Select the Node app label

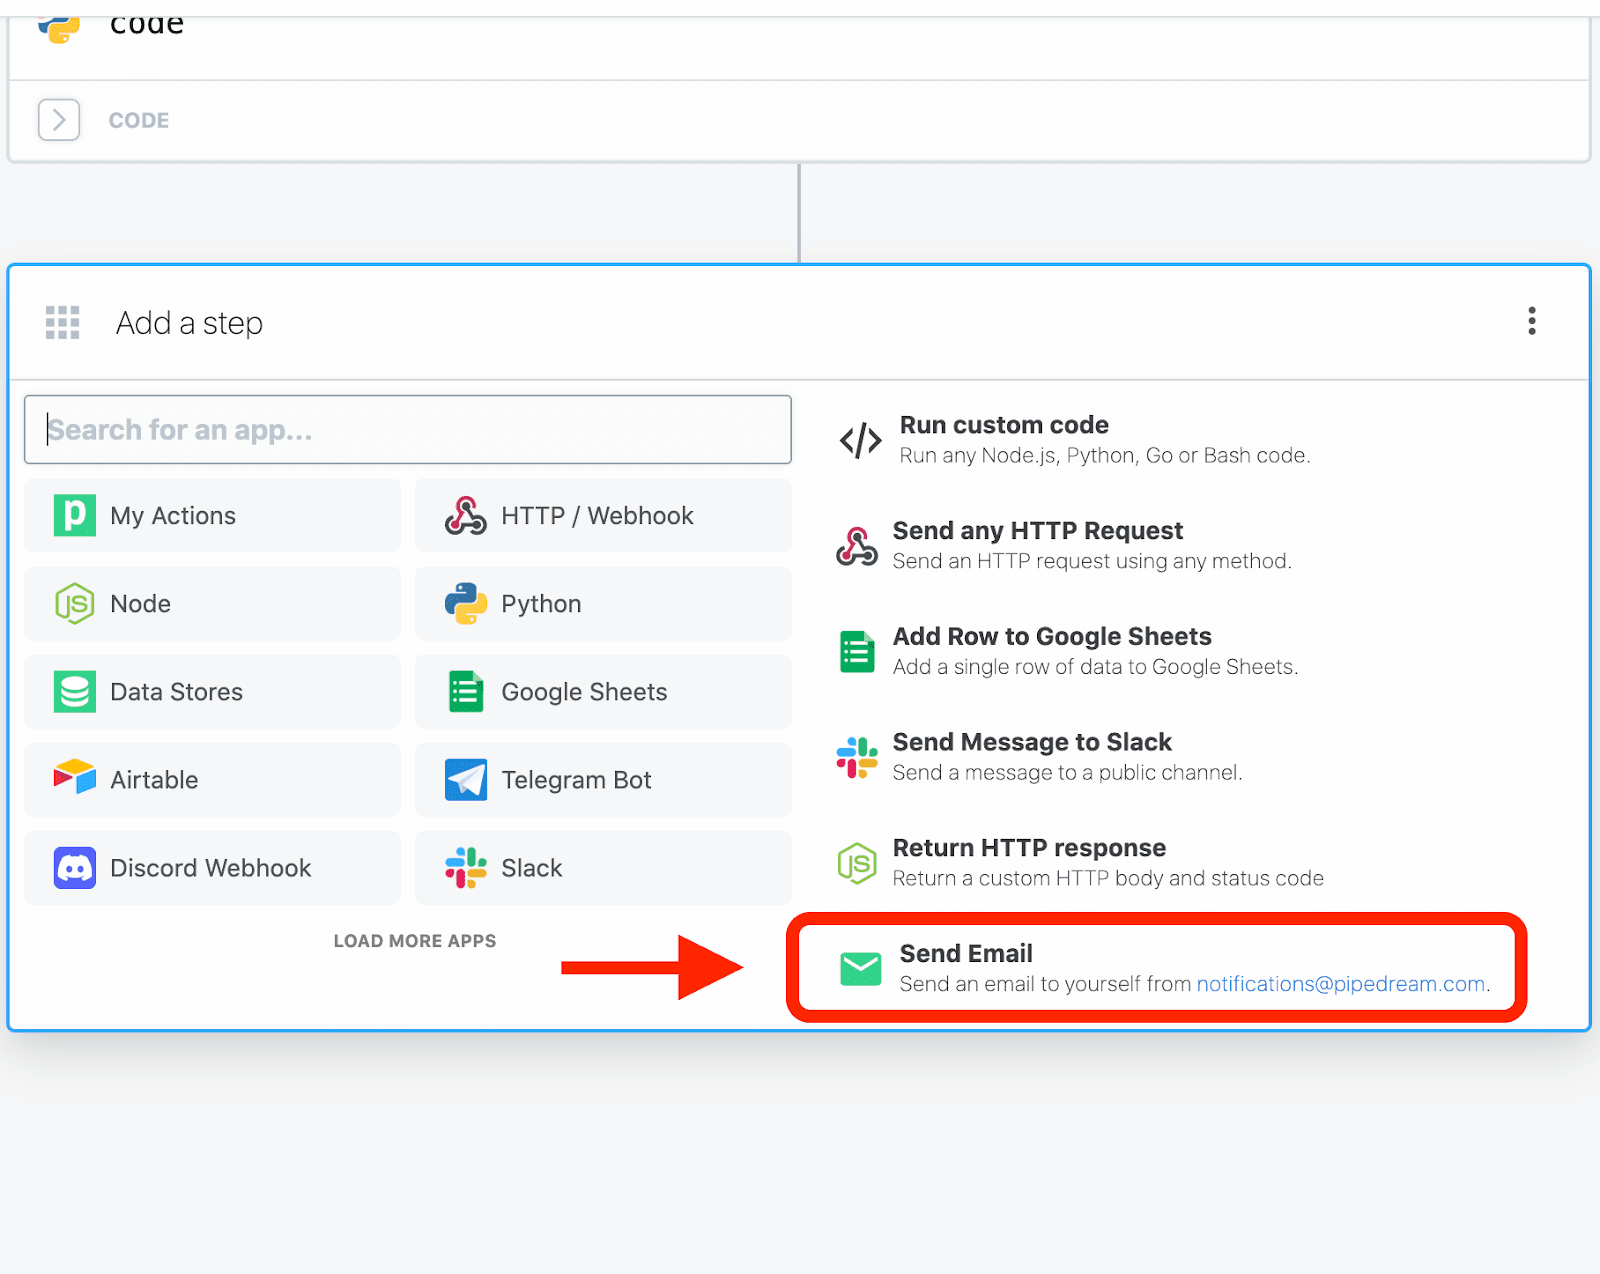140,604
